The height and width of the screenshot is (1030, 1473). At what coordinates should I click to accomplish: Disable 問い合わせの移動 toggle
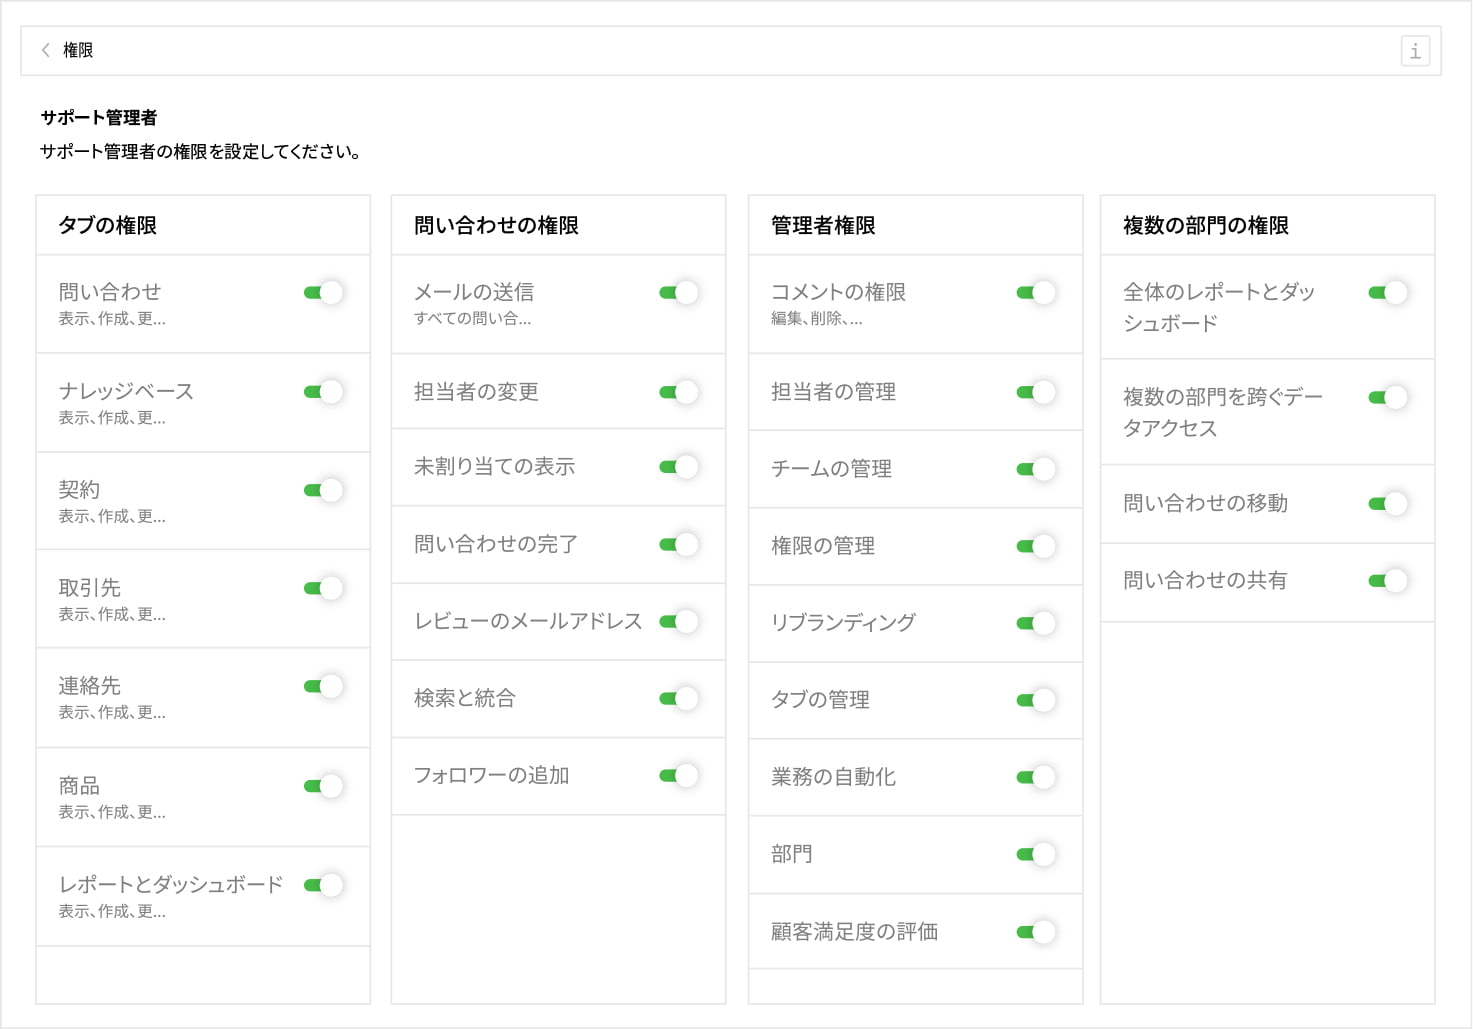[1388, 504]
